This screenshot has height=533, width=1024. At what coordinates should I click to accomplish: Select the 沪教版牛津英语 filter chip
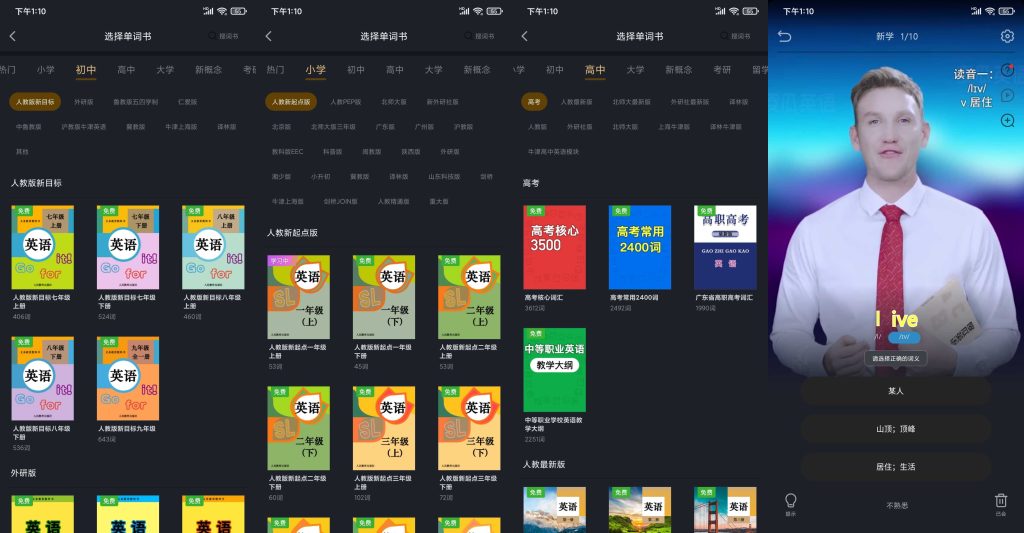pos(84,127)
